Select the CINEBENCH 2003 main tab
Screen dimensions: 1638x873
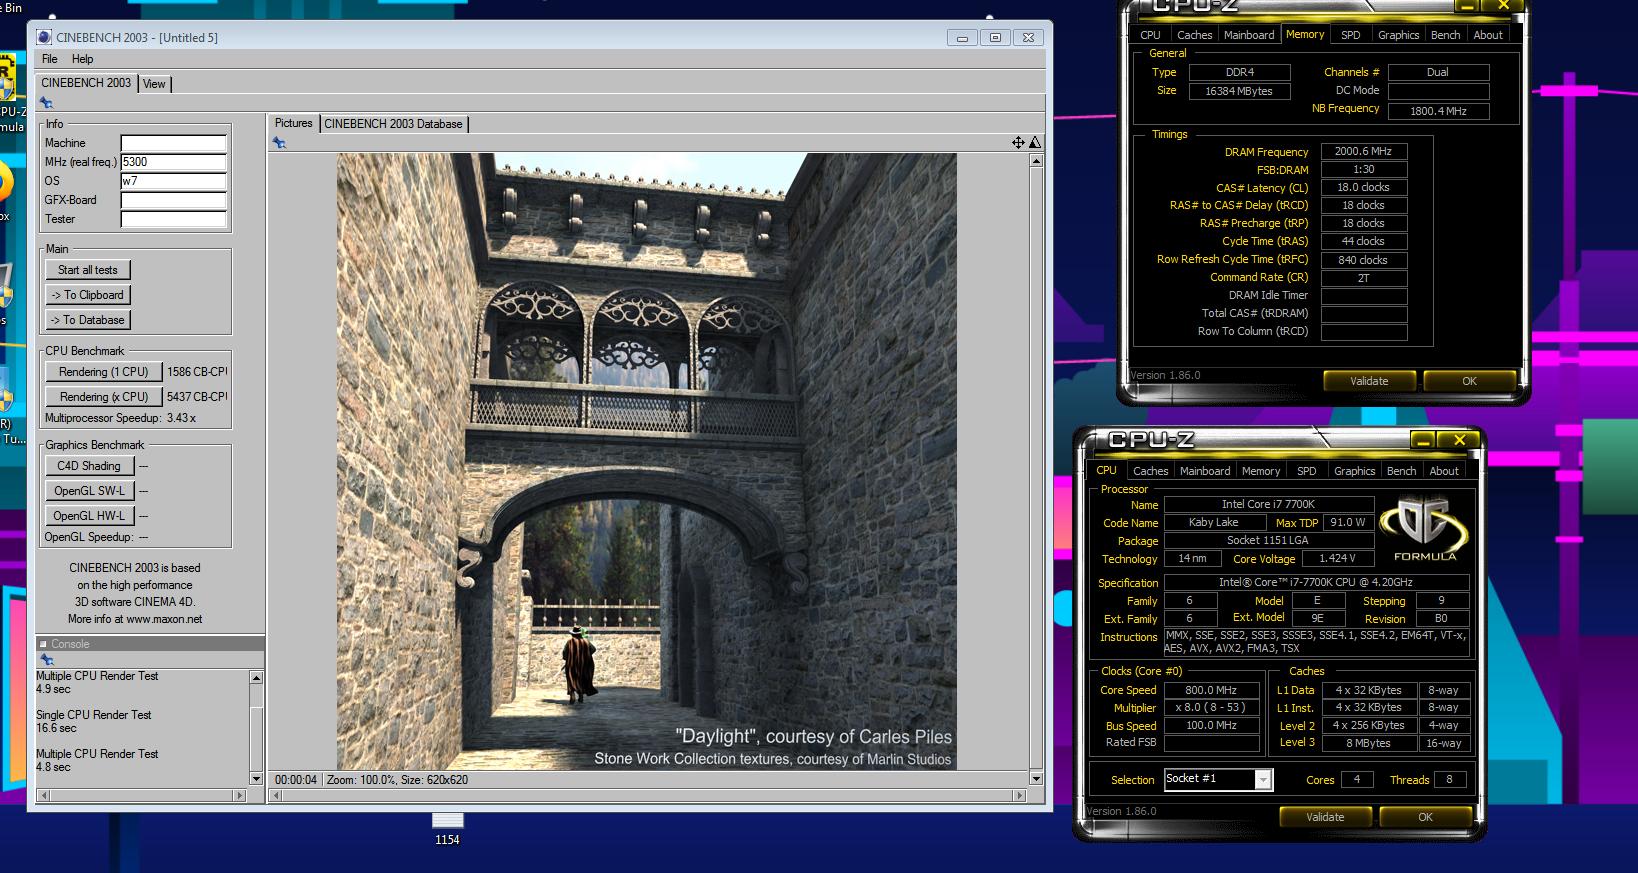(86, 83)
